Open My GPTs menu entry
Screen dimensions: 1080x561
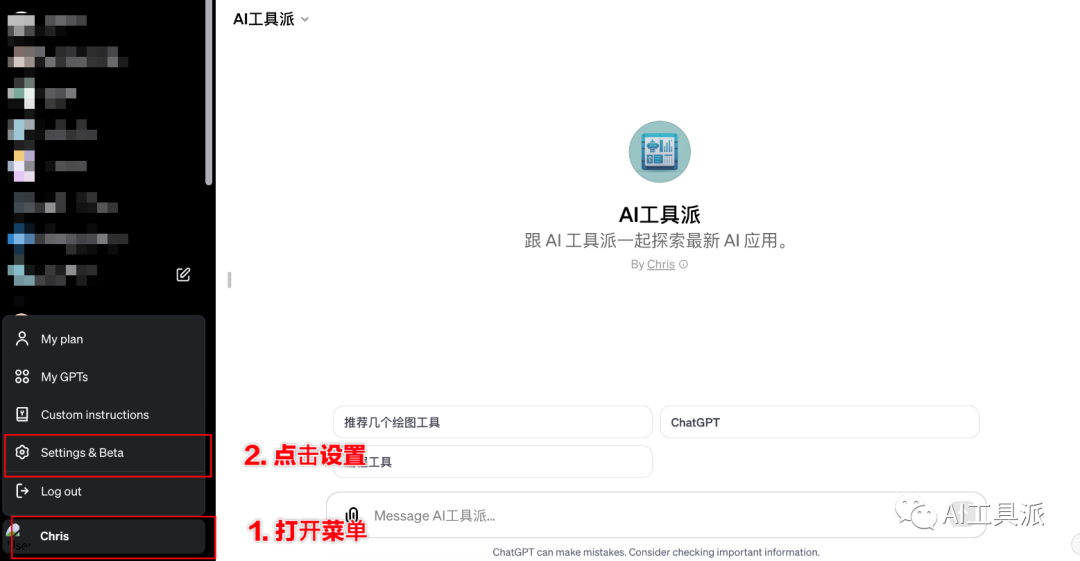coord(104,377)
